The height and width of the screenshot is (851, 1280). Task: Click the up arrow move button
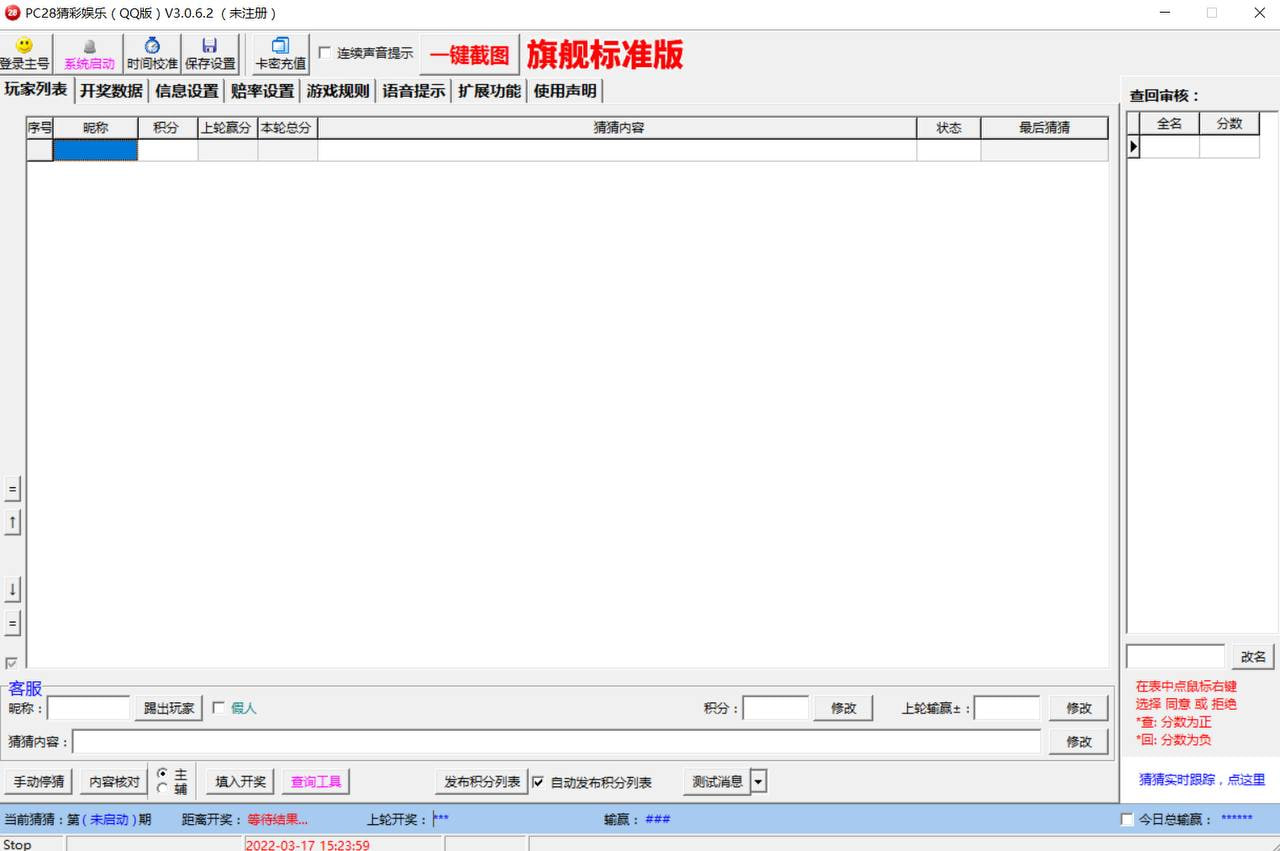(12, 522)
